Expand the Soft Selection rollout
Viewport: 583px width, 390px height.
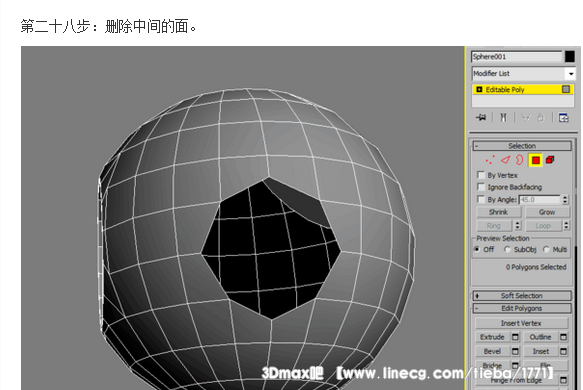522,296
